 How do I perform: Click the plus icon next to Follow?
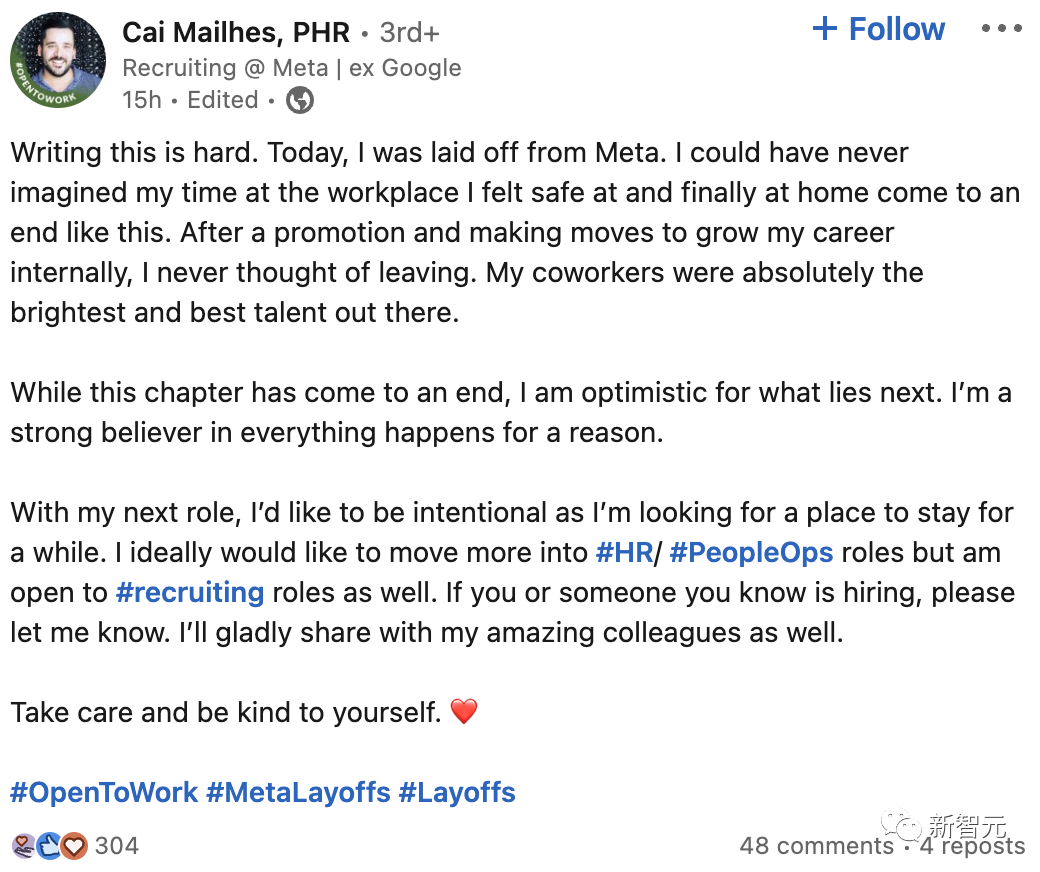[824, 29]
